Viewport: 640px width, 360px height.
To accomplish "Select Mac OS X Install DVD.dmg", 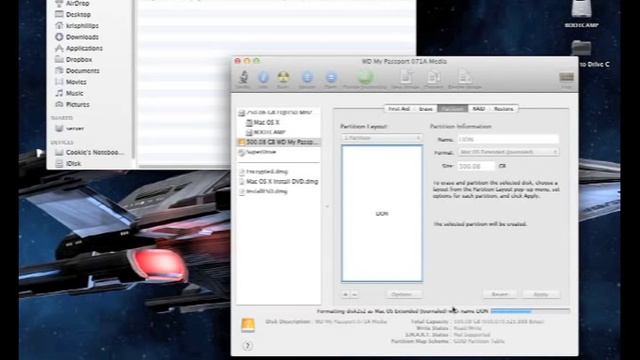I will [278, 181].
